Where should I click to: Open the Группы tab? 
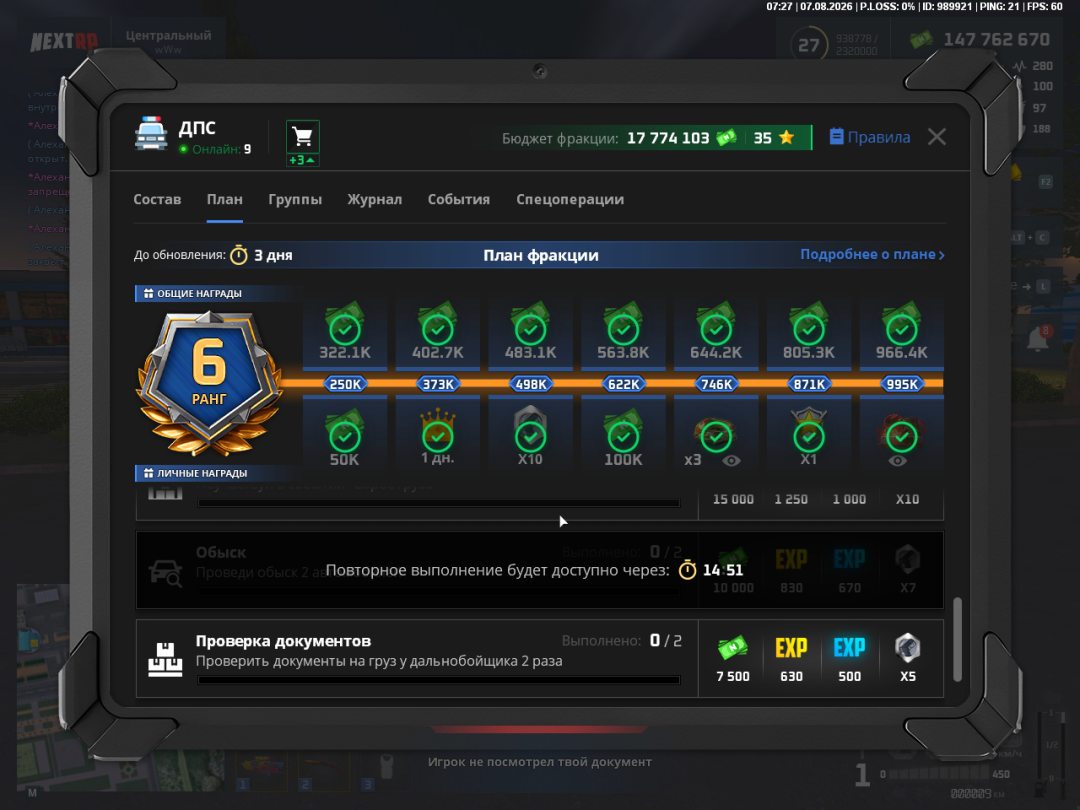(295, 199)
